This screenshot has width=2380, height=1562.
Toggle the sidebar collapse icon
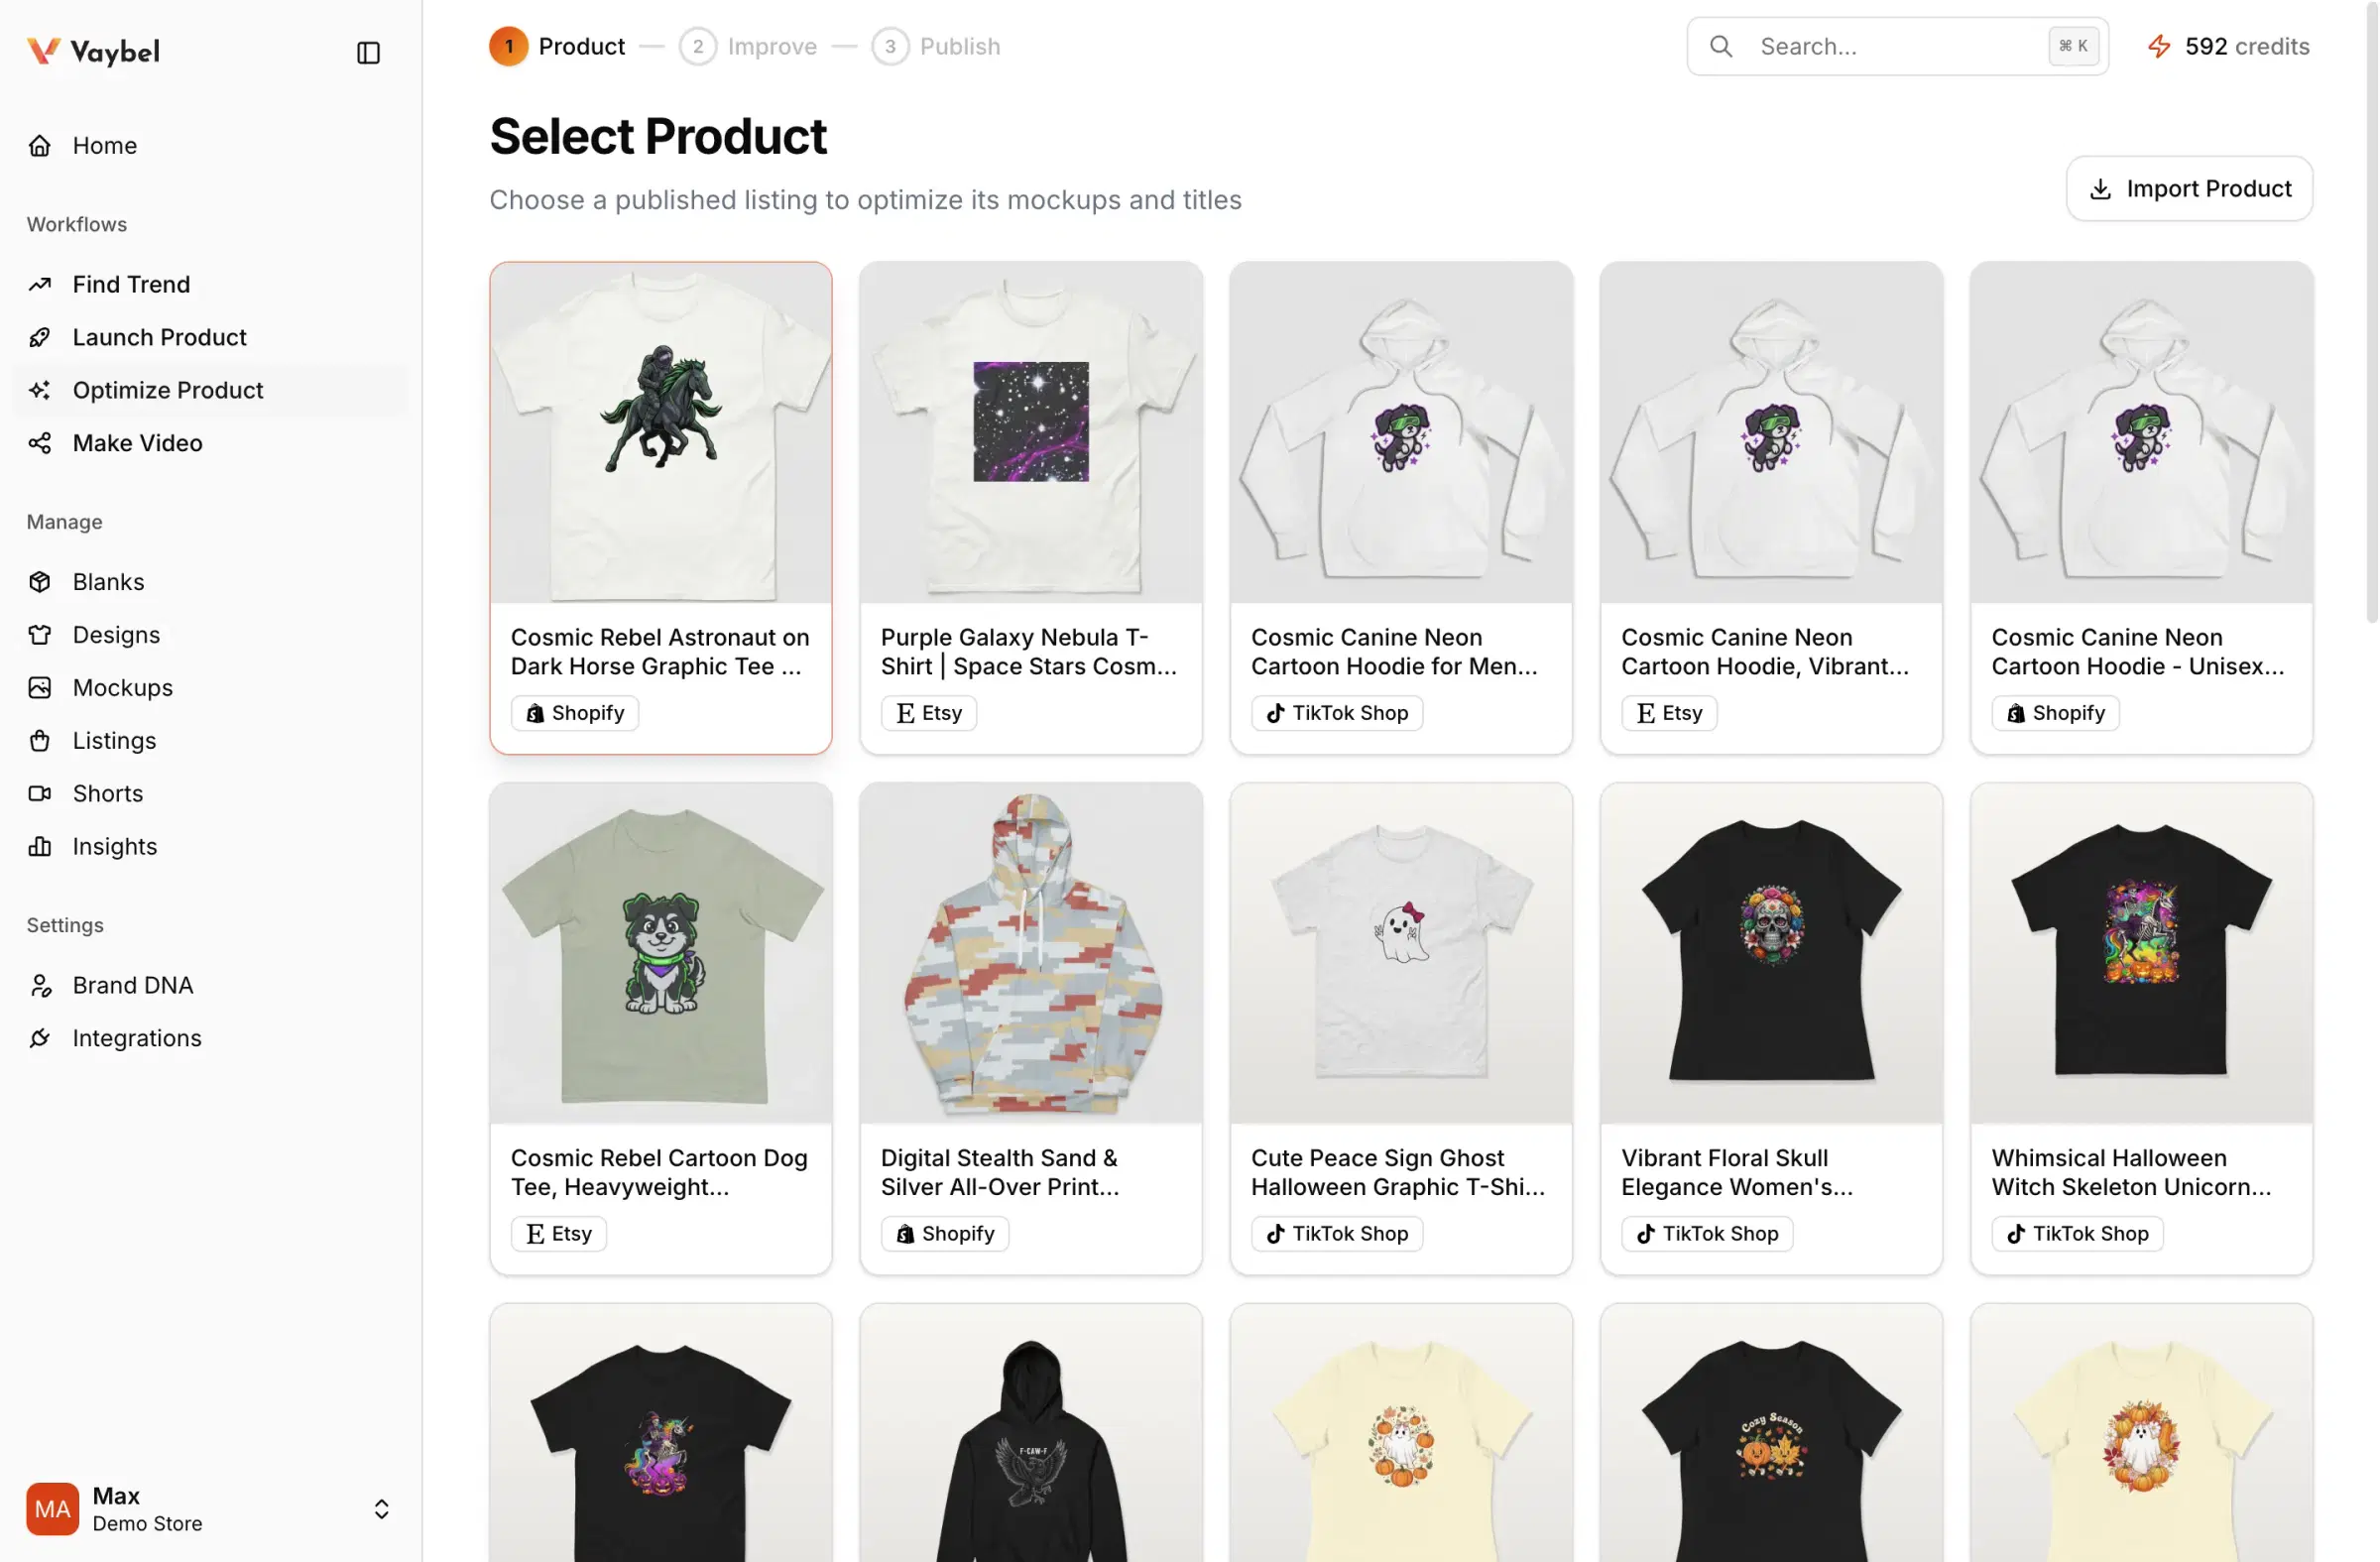click(368, 52)
